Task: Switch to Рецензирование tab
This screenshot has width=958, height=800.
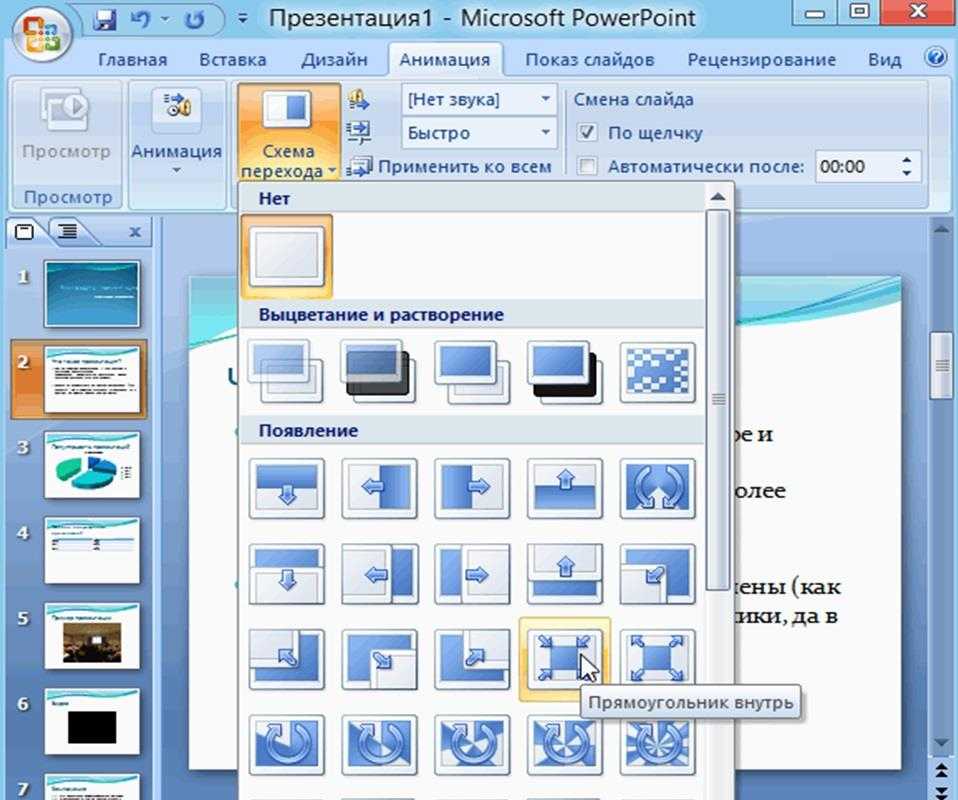Action: [x=761, y=60]
